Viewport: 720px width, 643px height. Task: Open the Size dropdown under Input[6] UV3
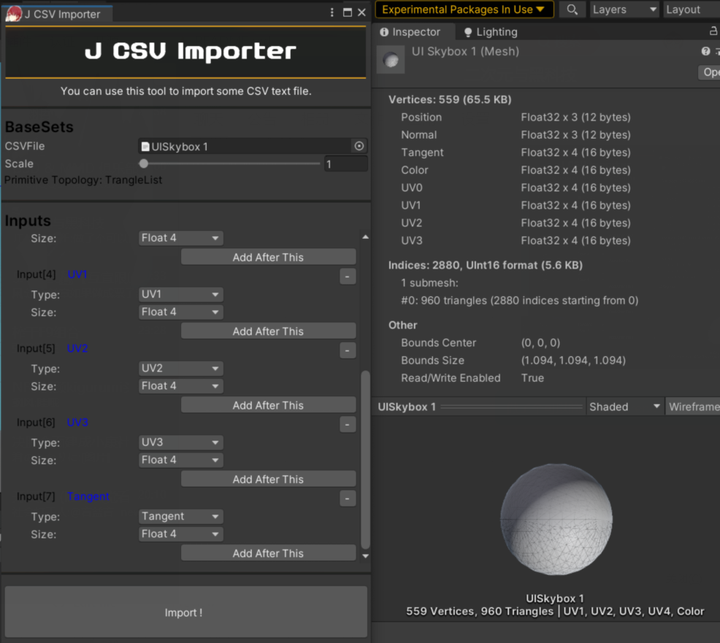(x=181, y=460)
